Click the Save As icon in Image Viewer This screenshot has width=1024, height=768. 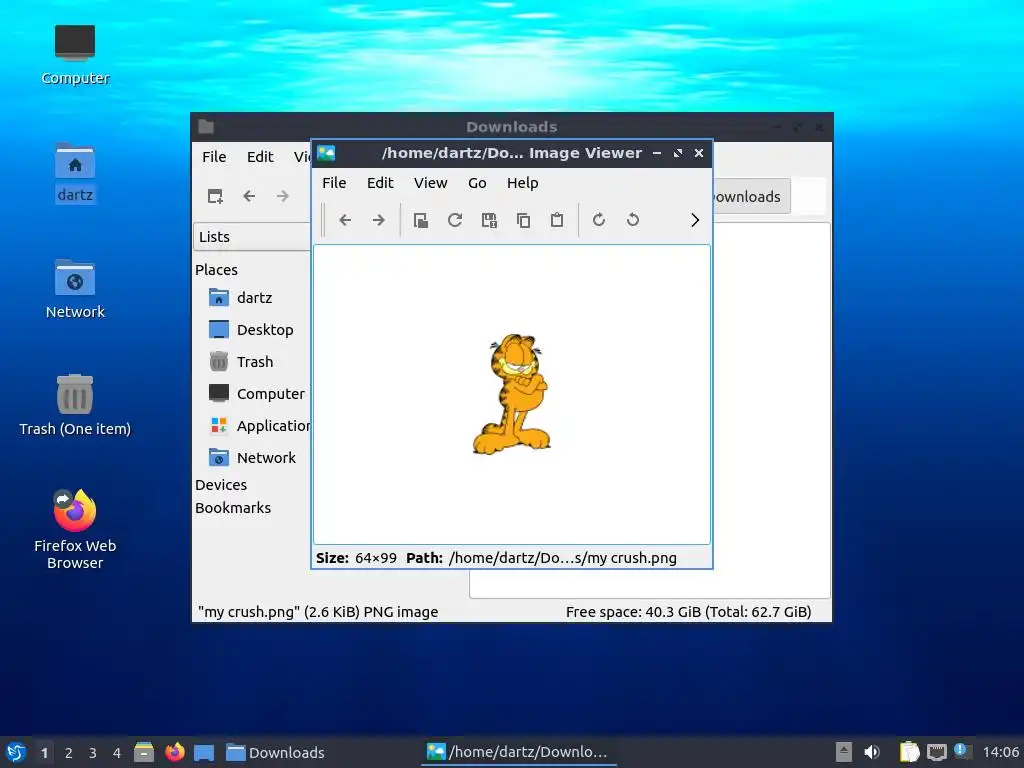tap(489, 220)
